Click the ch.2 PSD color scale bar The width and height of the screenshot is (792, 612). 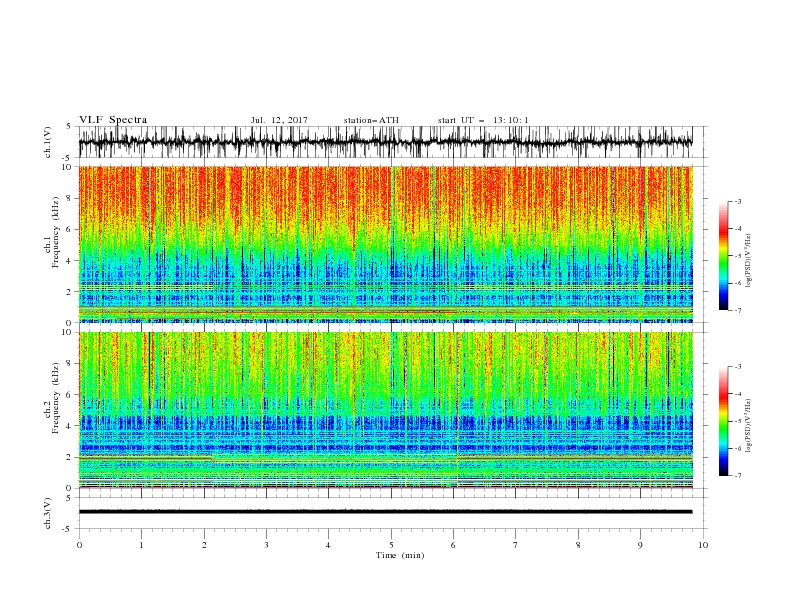(x=723, y=421)
